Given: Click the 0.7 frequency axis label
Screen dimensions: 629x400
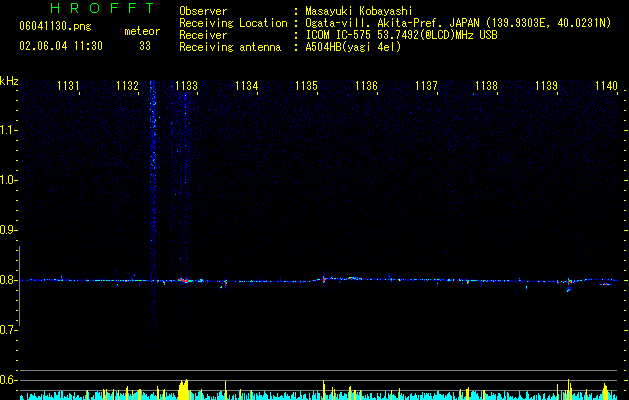Looking at the screenshot, I should coord(8,330).
